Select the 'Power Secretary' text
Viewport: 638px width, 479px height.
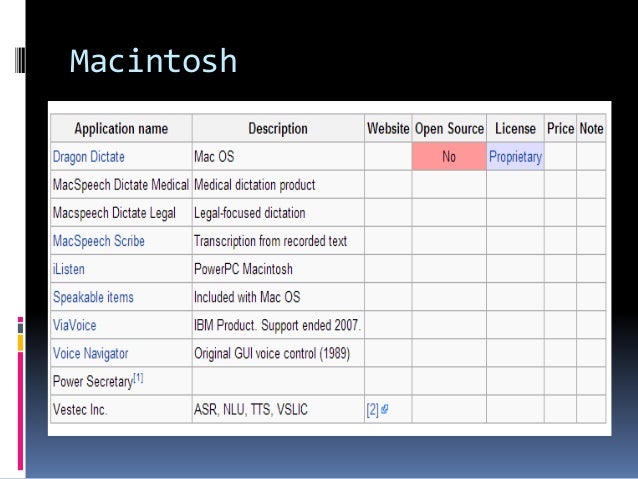click(93, 382)
